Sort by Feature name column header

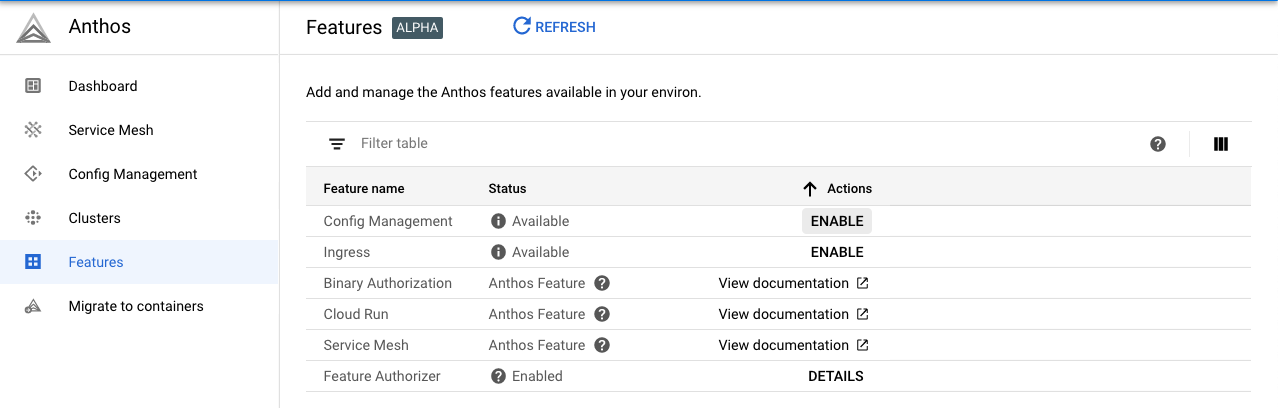point(364,188)
